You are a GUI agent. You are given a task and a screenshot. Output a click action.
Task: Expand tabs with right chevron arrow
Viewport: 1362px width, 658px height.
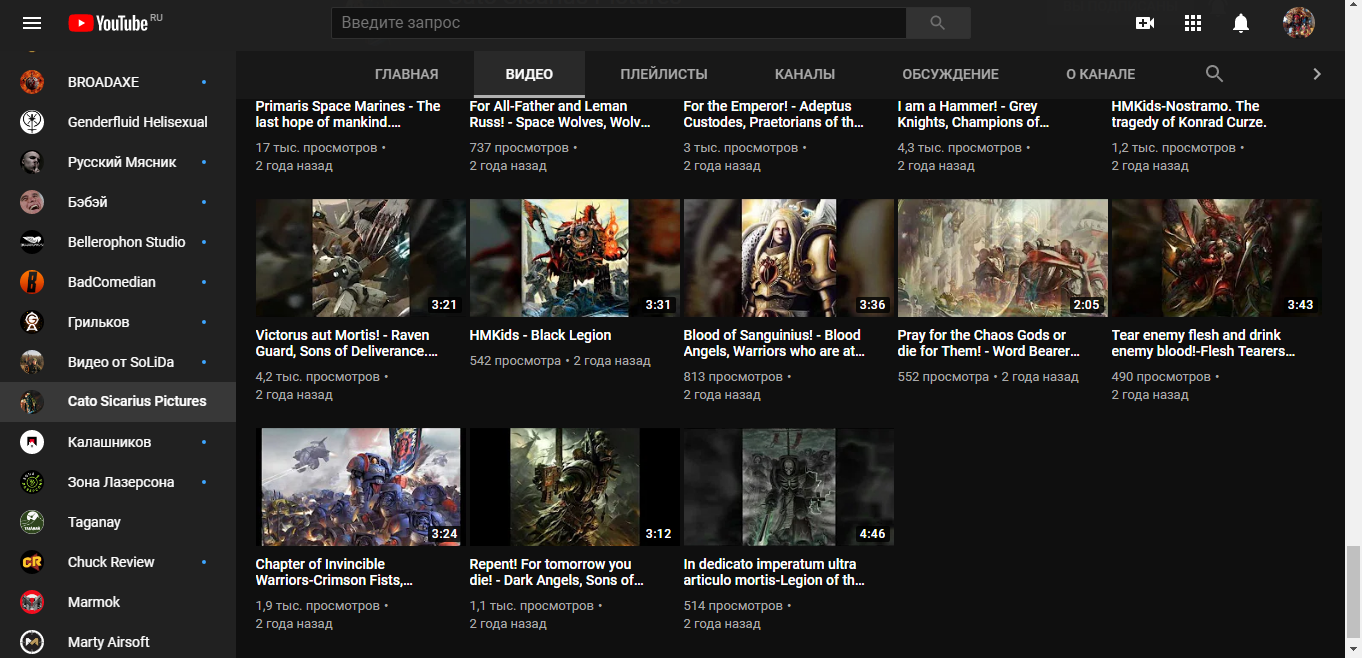(x=1316, y=74)
